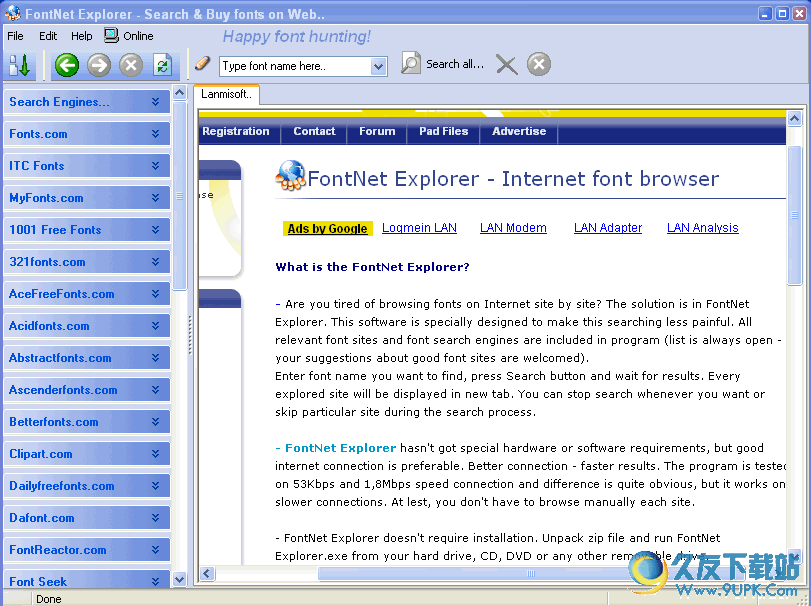This screenshot has height=606, width=811.
Task: Click the sidebar vertical scrollbar thumb
Action: 179,196
